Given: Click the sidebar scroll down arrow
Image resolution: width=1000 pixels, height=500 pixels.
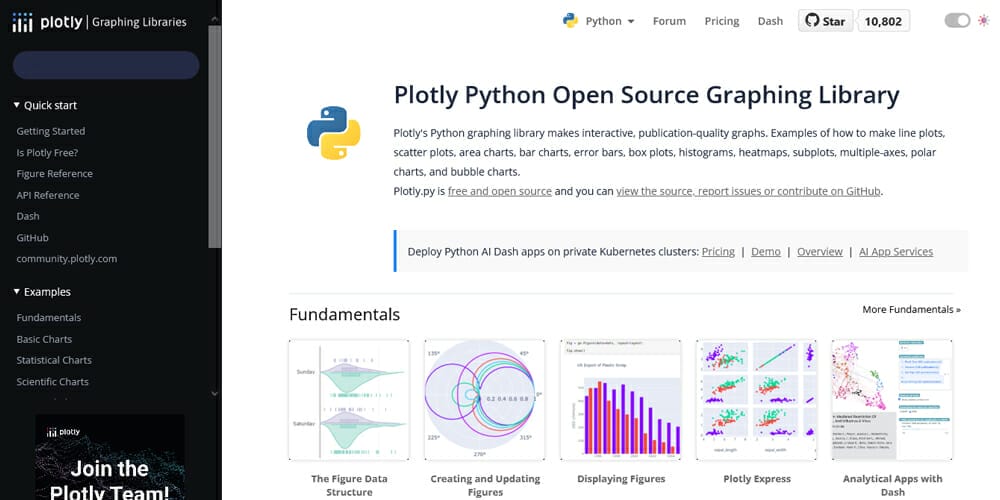Looking at the screenshot, I should pos(214,394).
